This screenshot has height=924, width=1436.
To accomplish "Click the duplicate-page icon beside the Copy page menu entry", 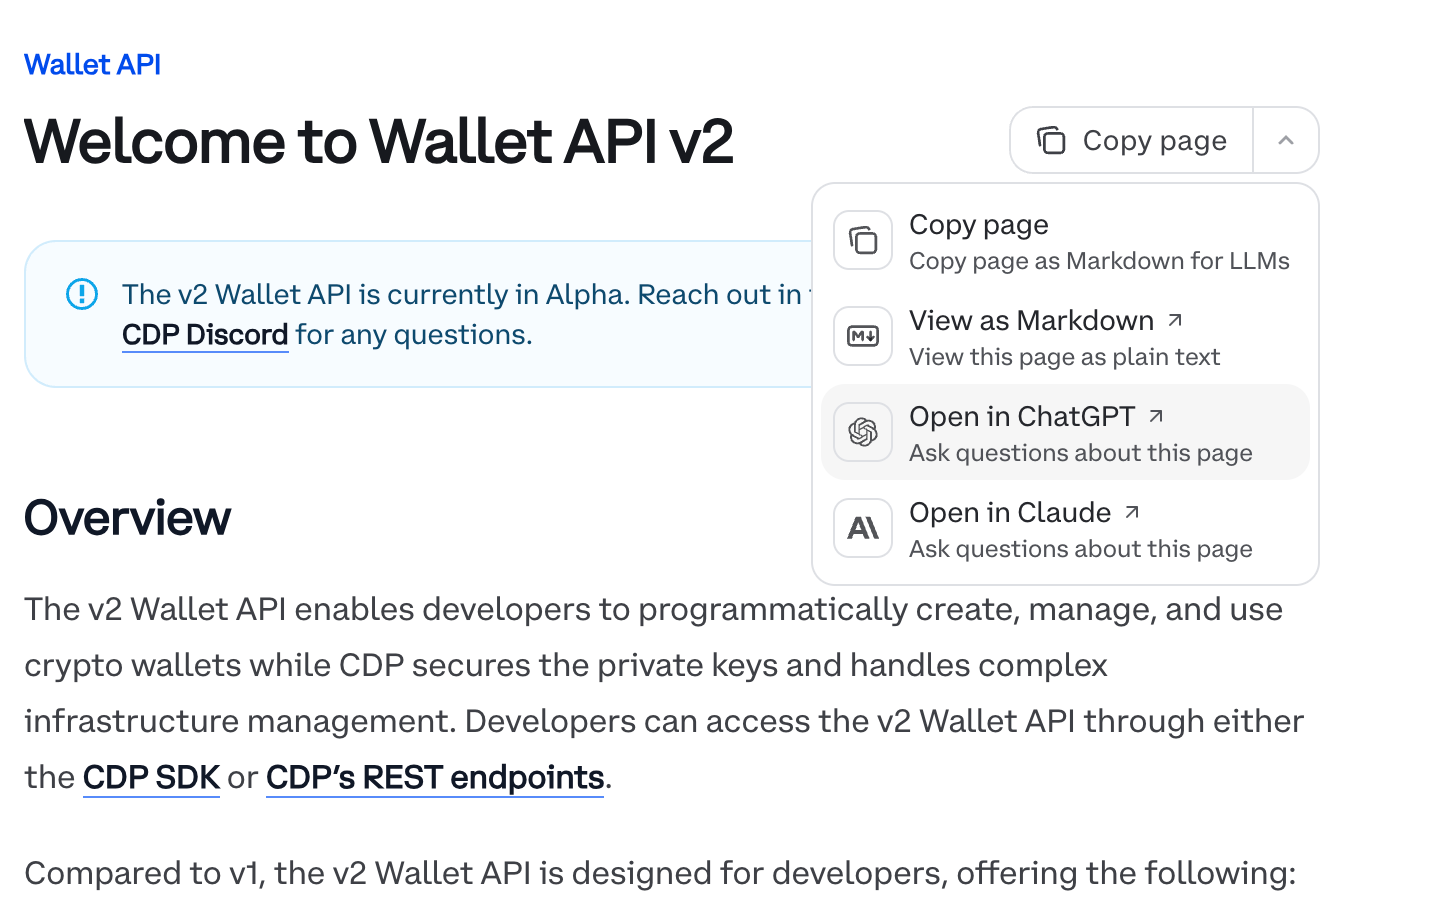I will pyautogui.click(x=862, y=240).
